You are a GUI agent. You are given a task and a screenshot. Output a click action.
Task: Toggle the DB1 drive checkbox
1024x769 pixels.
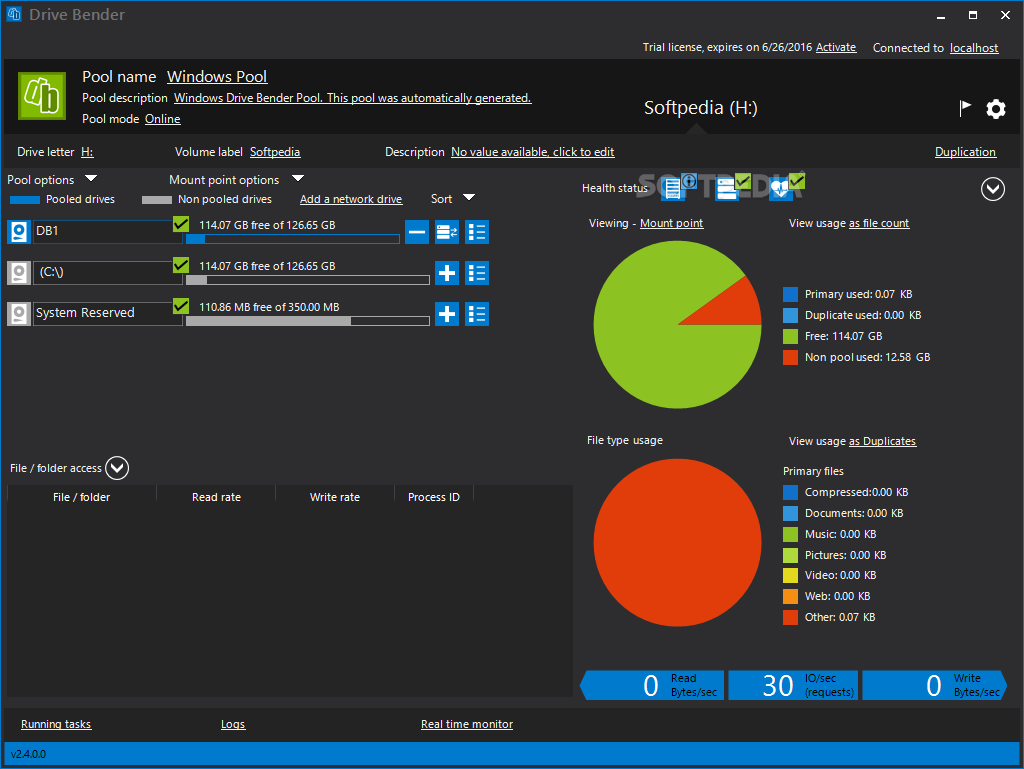181,224
